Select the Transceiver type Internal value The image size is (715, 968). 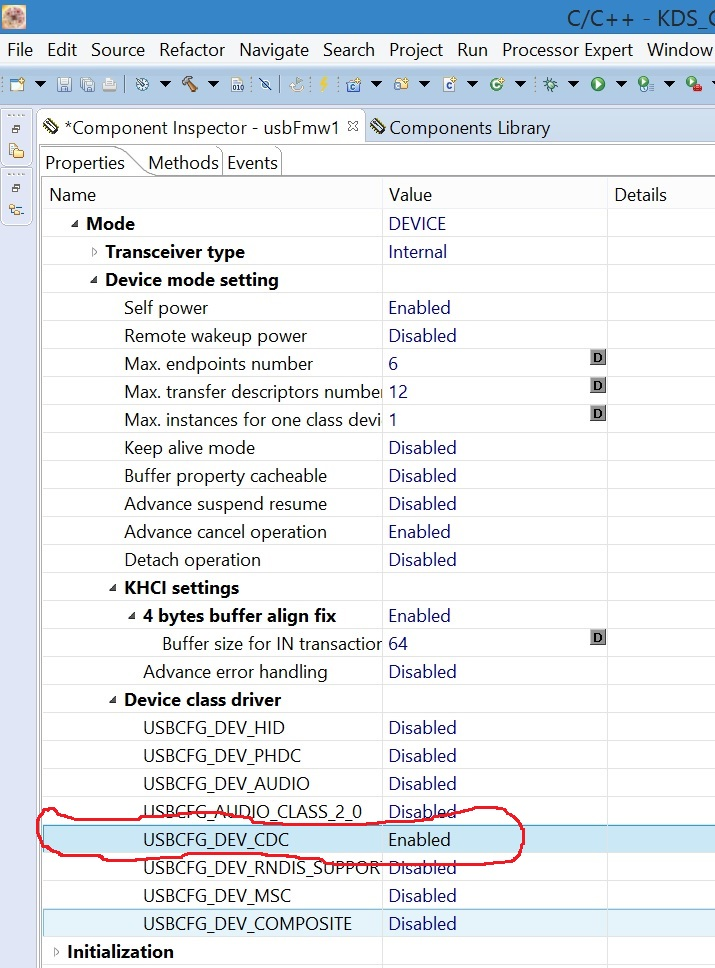[417, 252]
